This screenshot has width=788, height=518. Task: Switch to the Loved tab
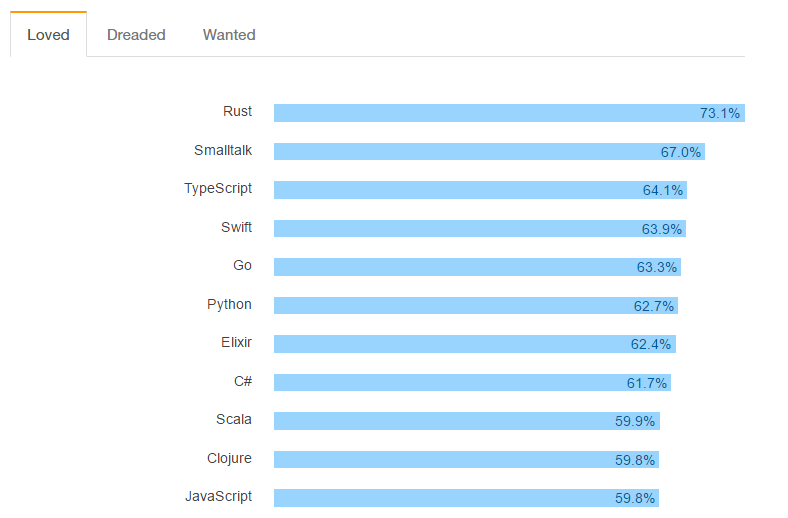click(x=48, y=34)
